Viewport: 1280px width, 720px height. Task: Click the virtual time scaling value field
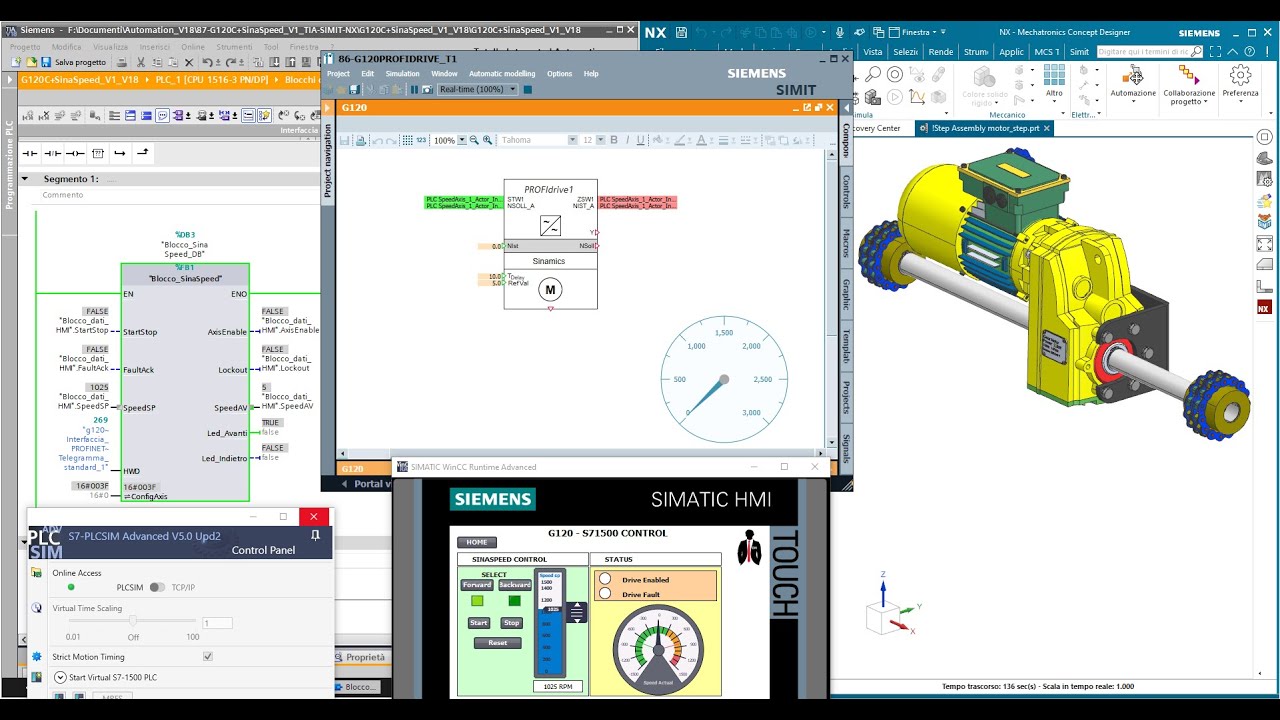(x=217, y=623)
